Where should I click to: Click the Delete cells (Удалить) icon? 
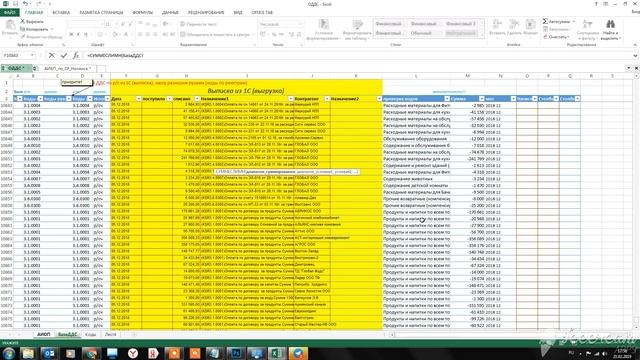tap(514, 24)
